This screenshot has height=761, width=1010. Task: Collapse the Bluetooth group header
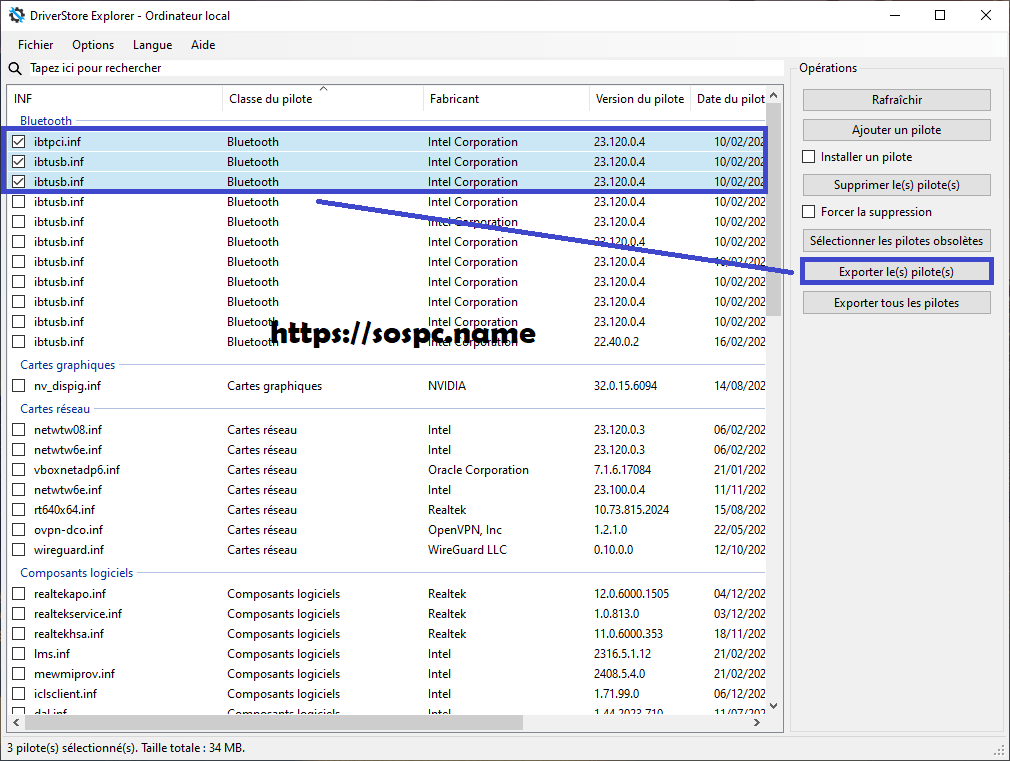[46, 121]
